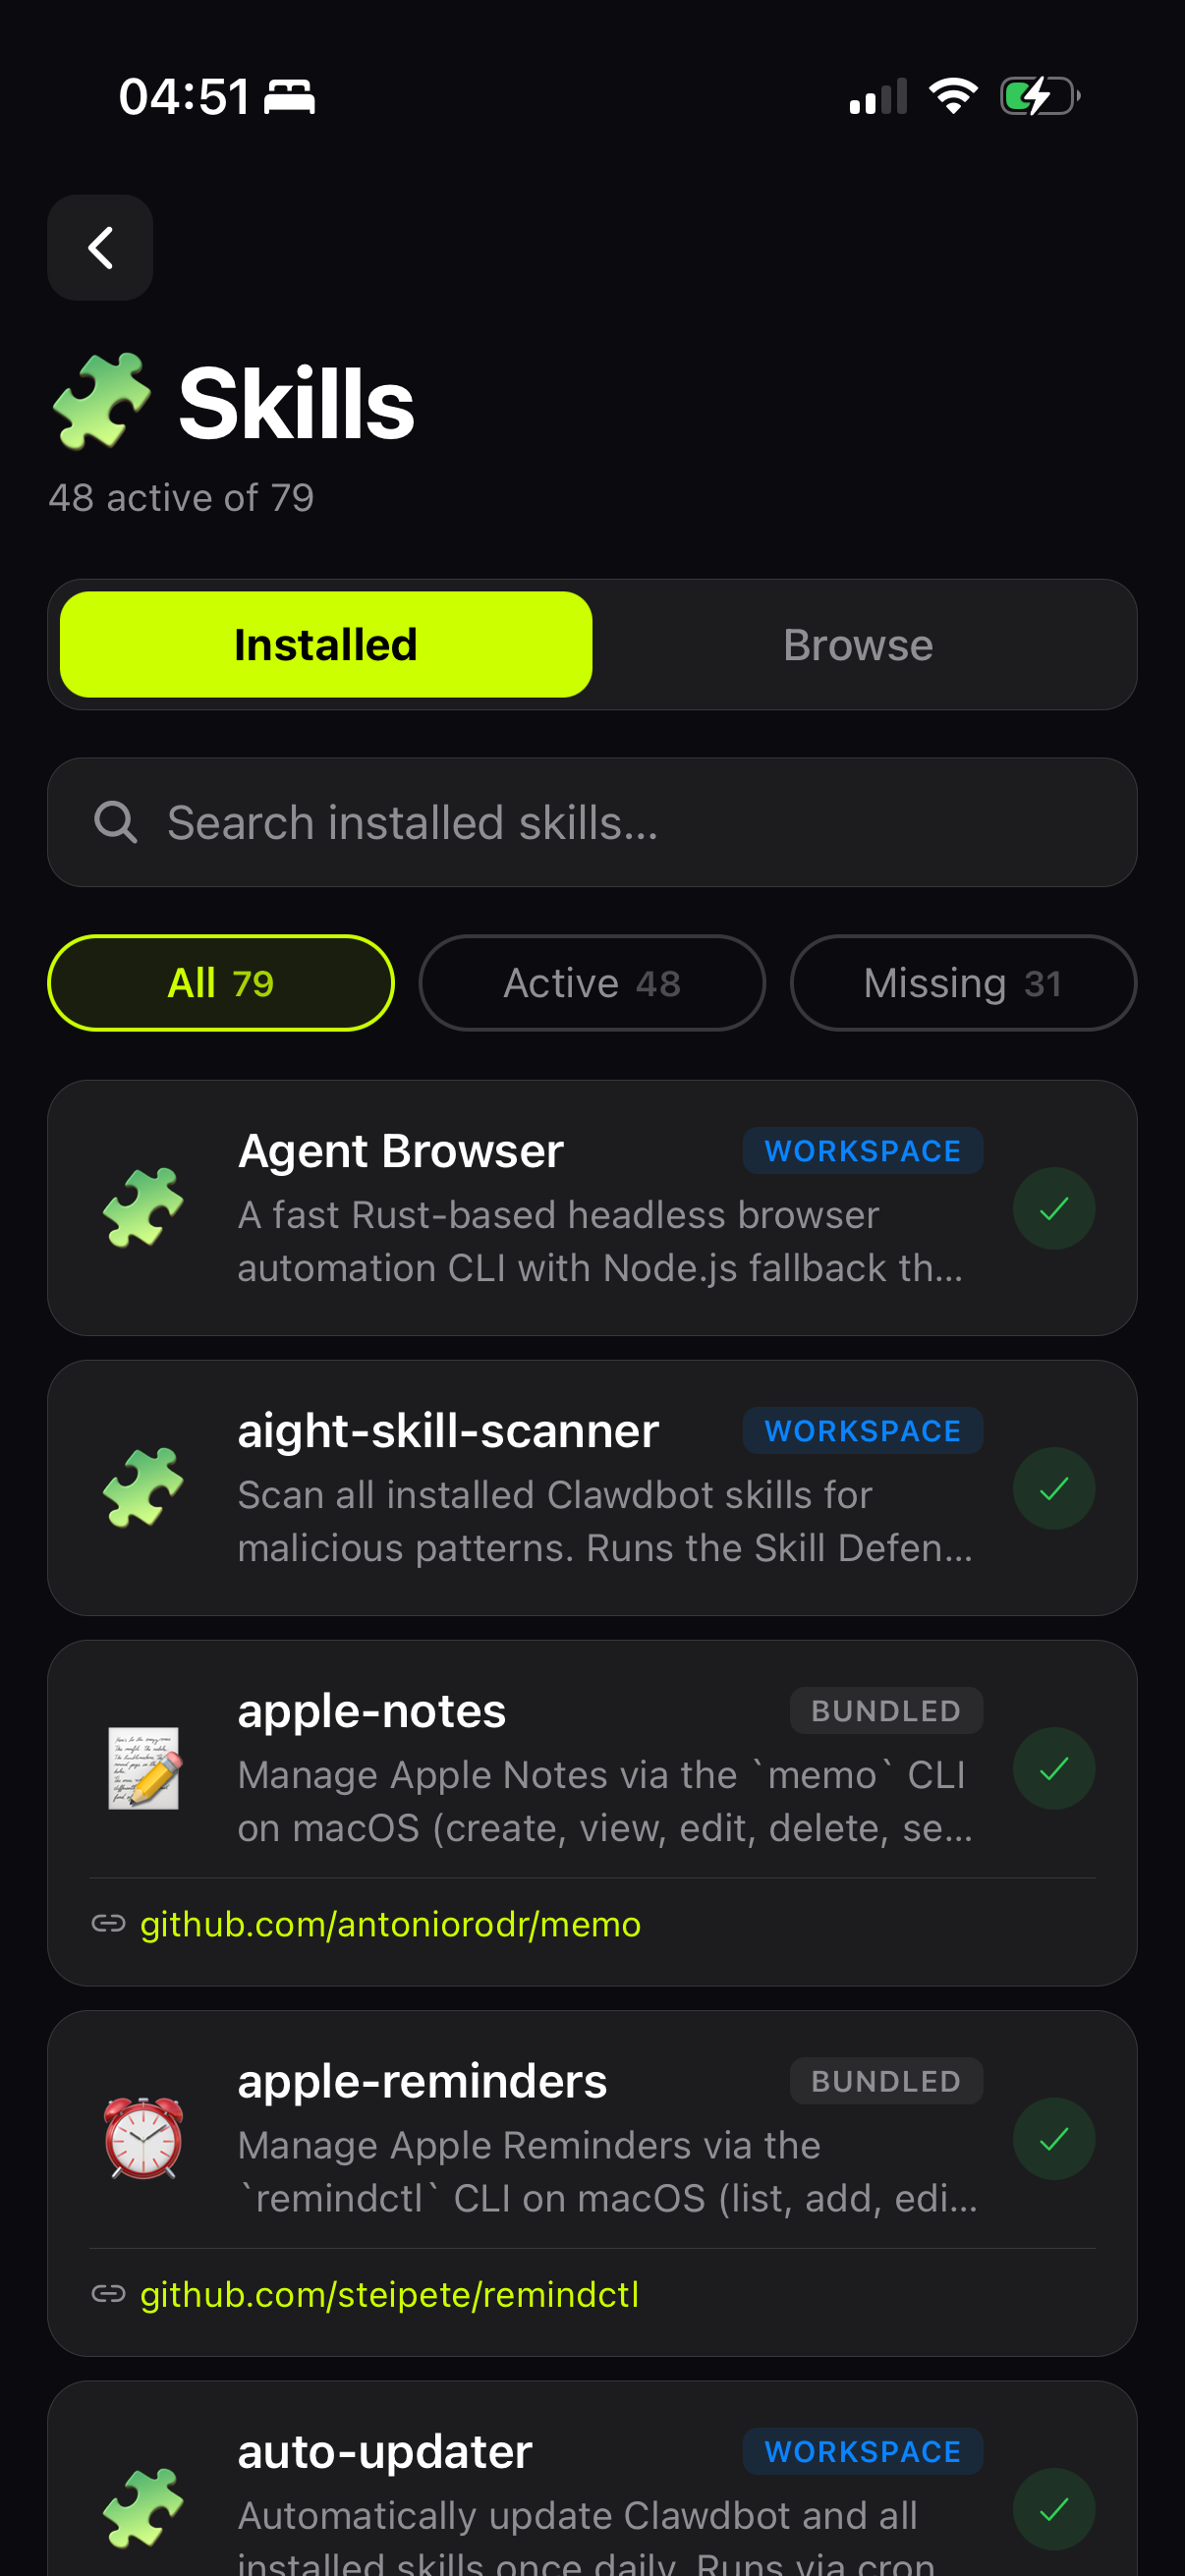1185x2576 pixels.
Task: Open github.com/antoniorodr/memo link
Action: point(390,1924)
